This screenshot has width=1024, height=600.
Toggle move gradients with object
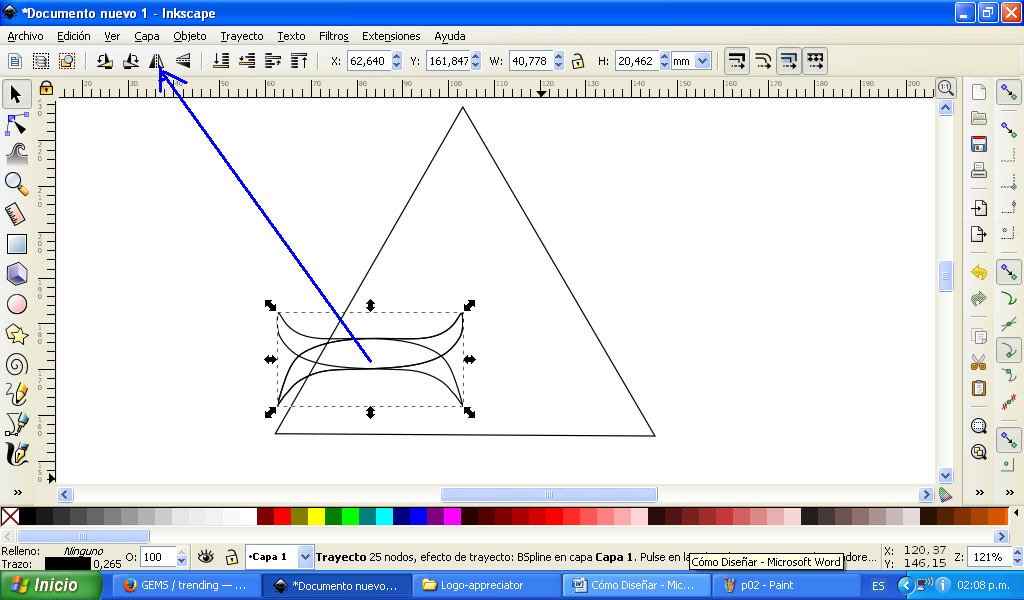(789, 61)
